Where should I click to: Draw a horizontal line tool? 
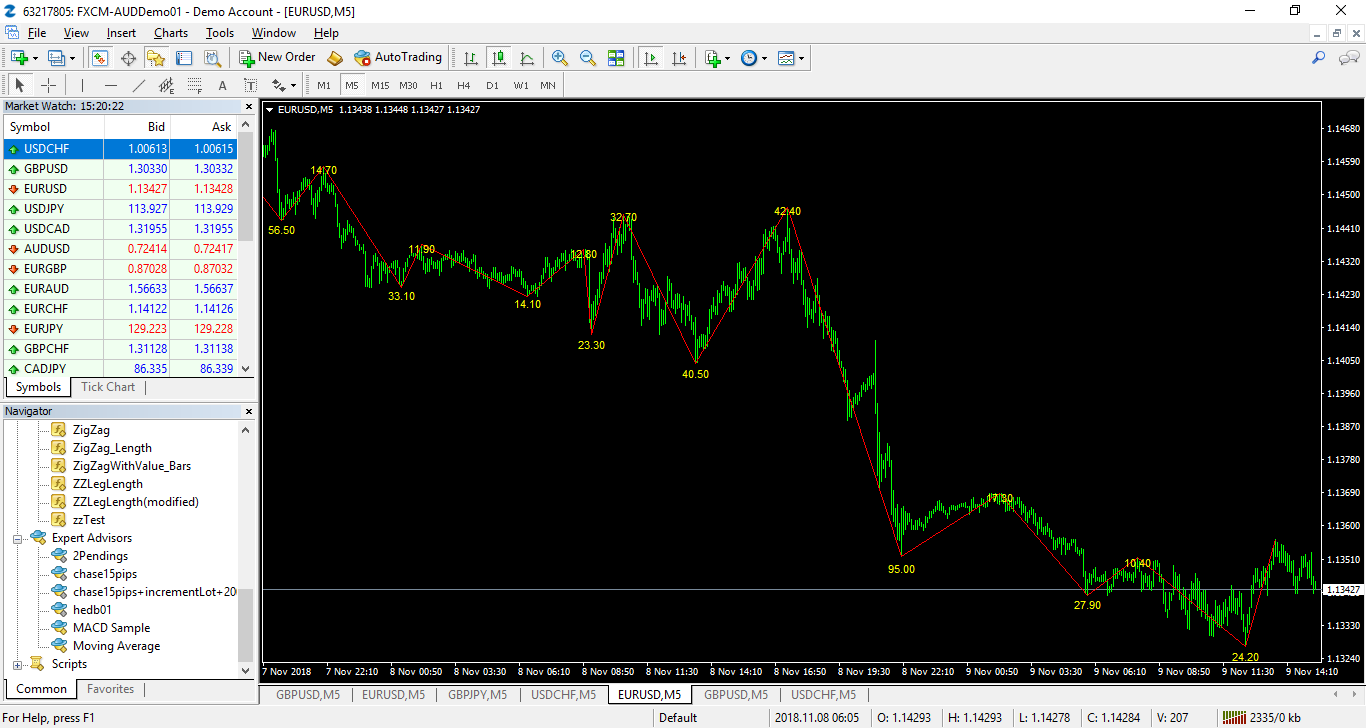(110, 85)
